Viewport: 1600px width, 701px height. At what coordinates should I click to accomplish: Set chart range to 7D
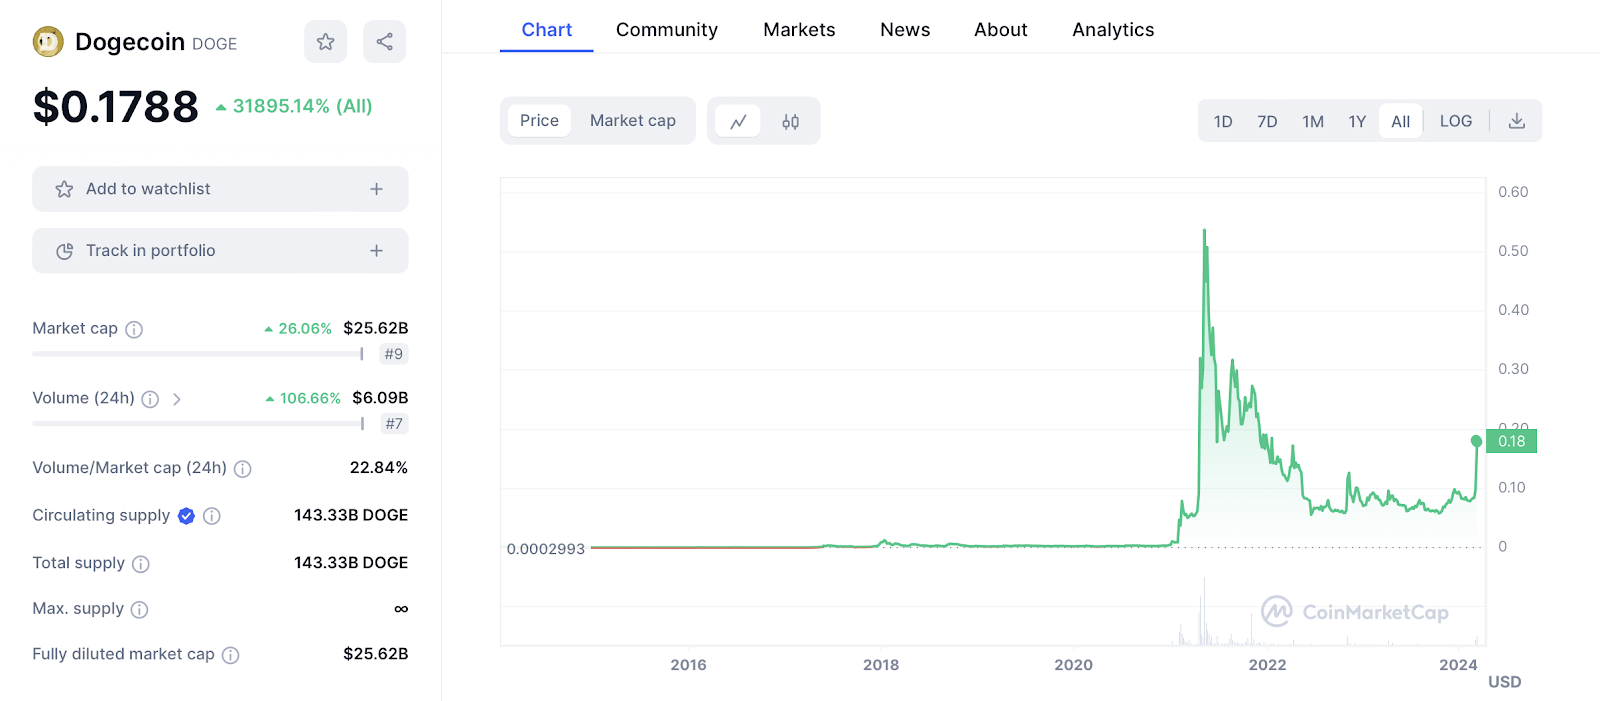pyautogui.click(x=1267, y=122)
